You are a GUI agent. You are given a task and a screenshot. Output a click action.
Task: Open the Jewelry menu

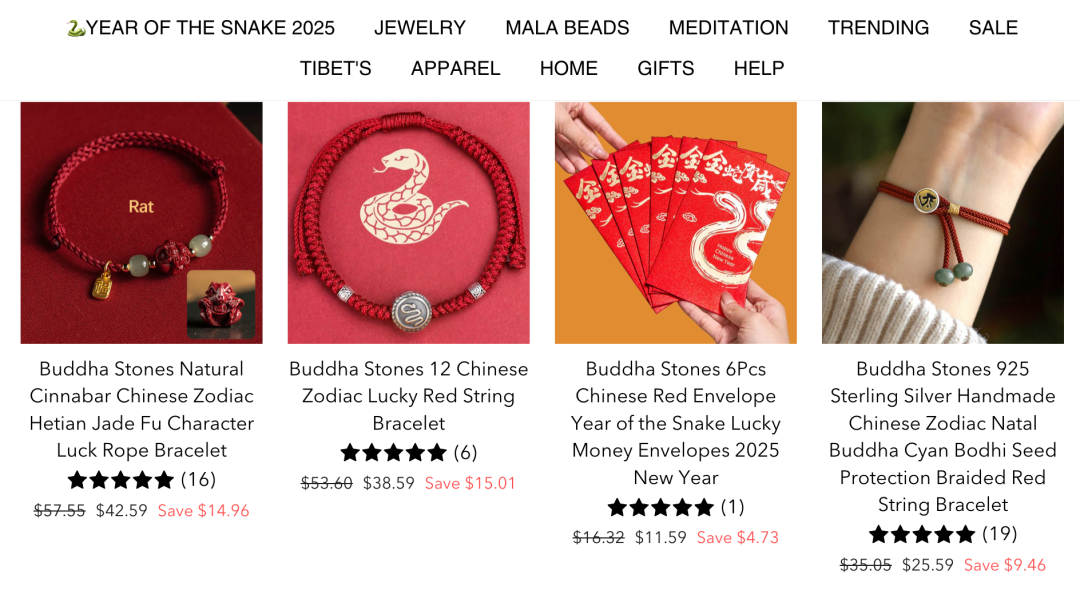click(x=419, y=28)
